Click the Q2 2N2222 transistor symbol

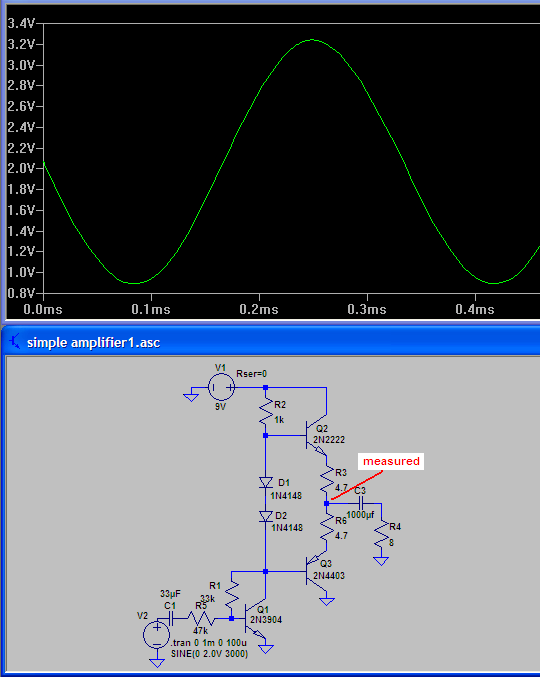(316, 436)
